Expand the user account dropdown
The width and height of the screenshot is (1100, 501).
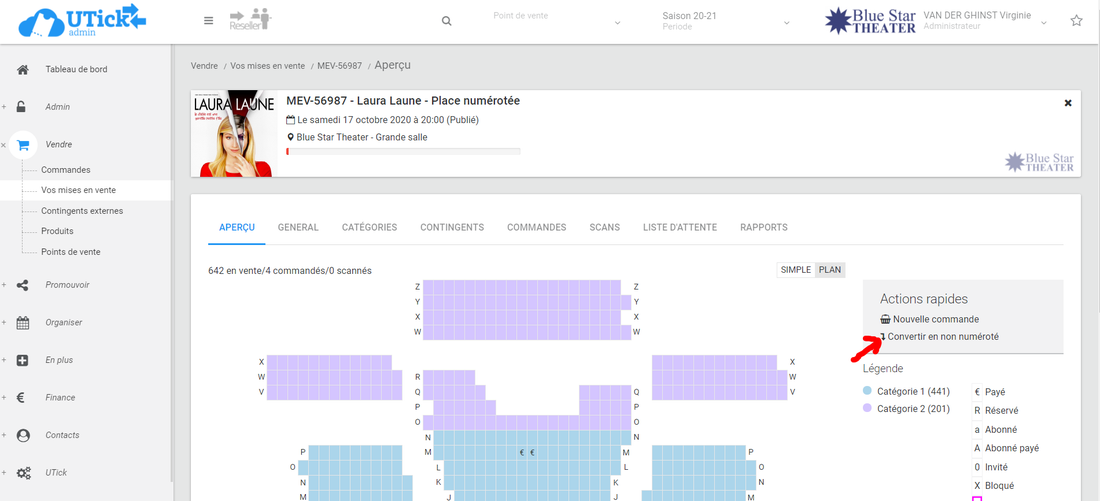[x=1044, y=22]
